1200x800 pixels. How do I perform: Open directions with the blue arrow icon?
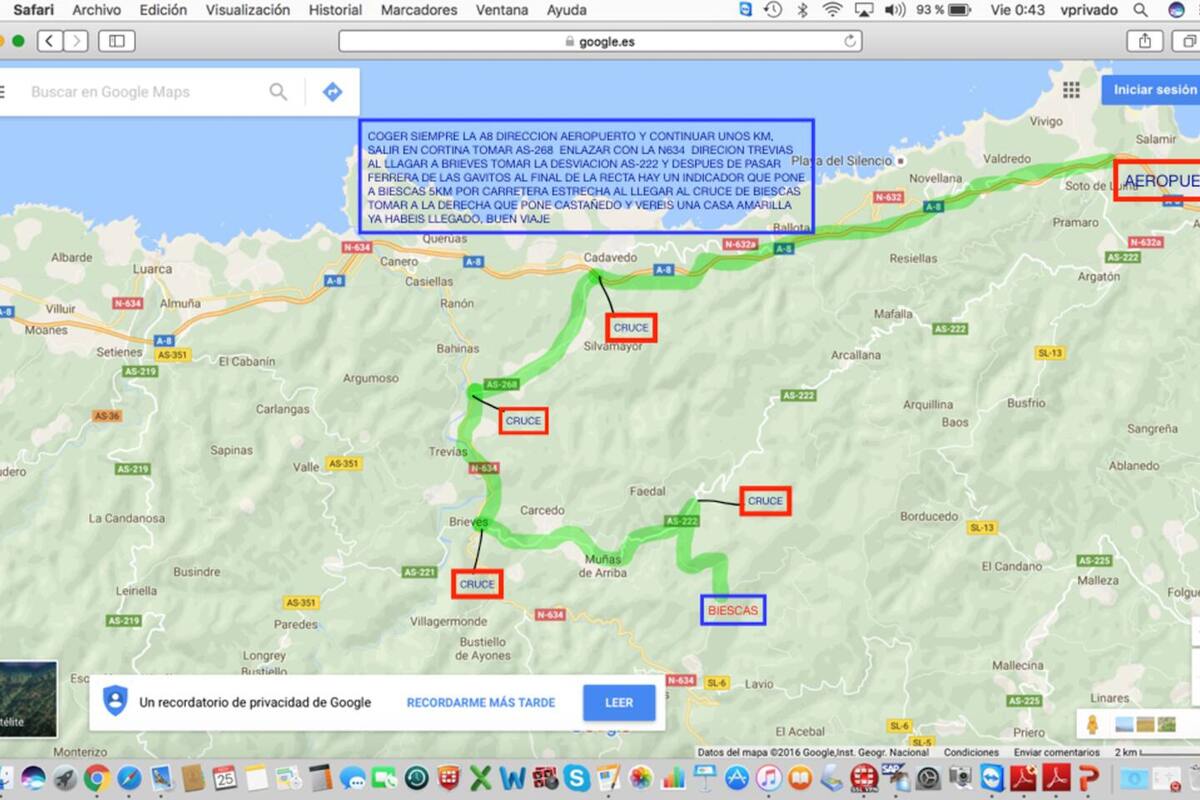tap(332, 92)
